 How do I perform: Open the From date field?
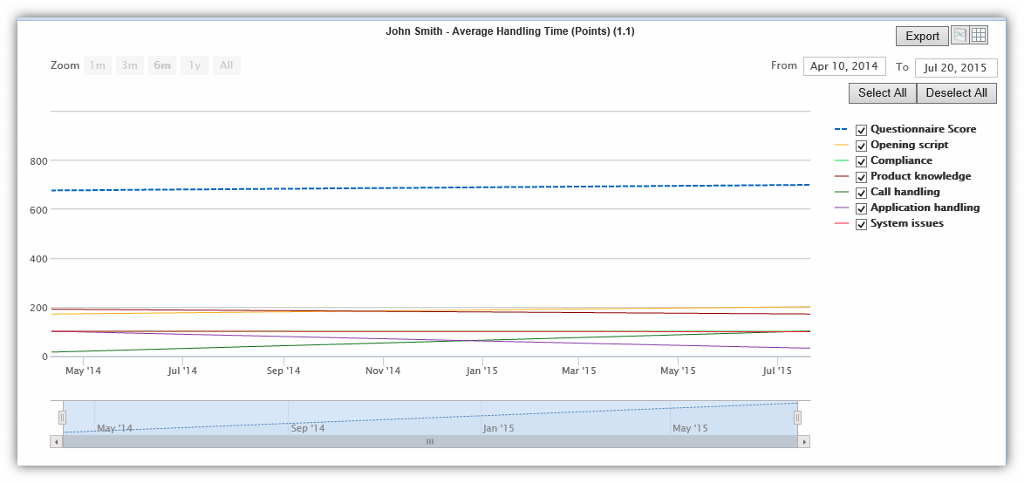(x=843, y=67)
